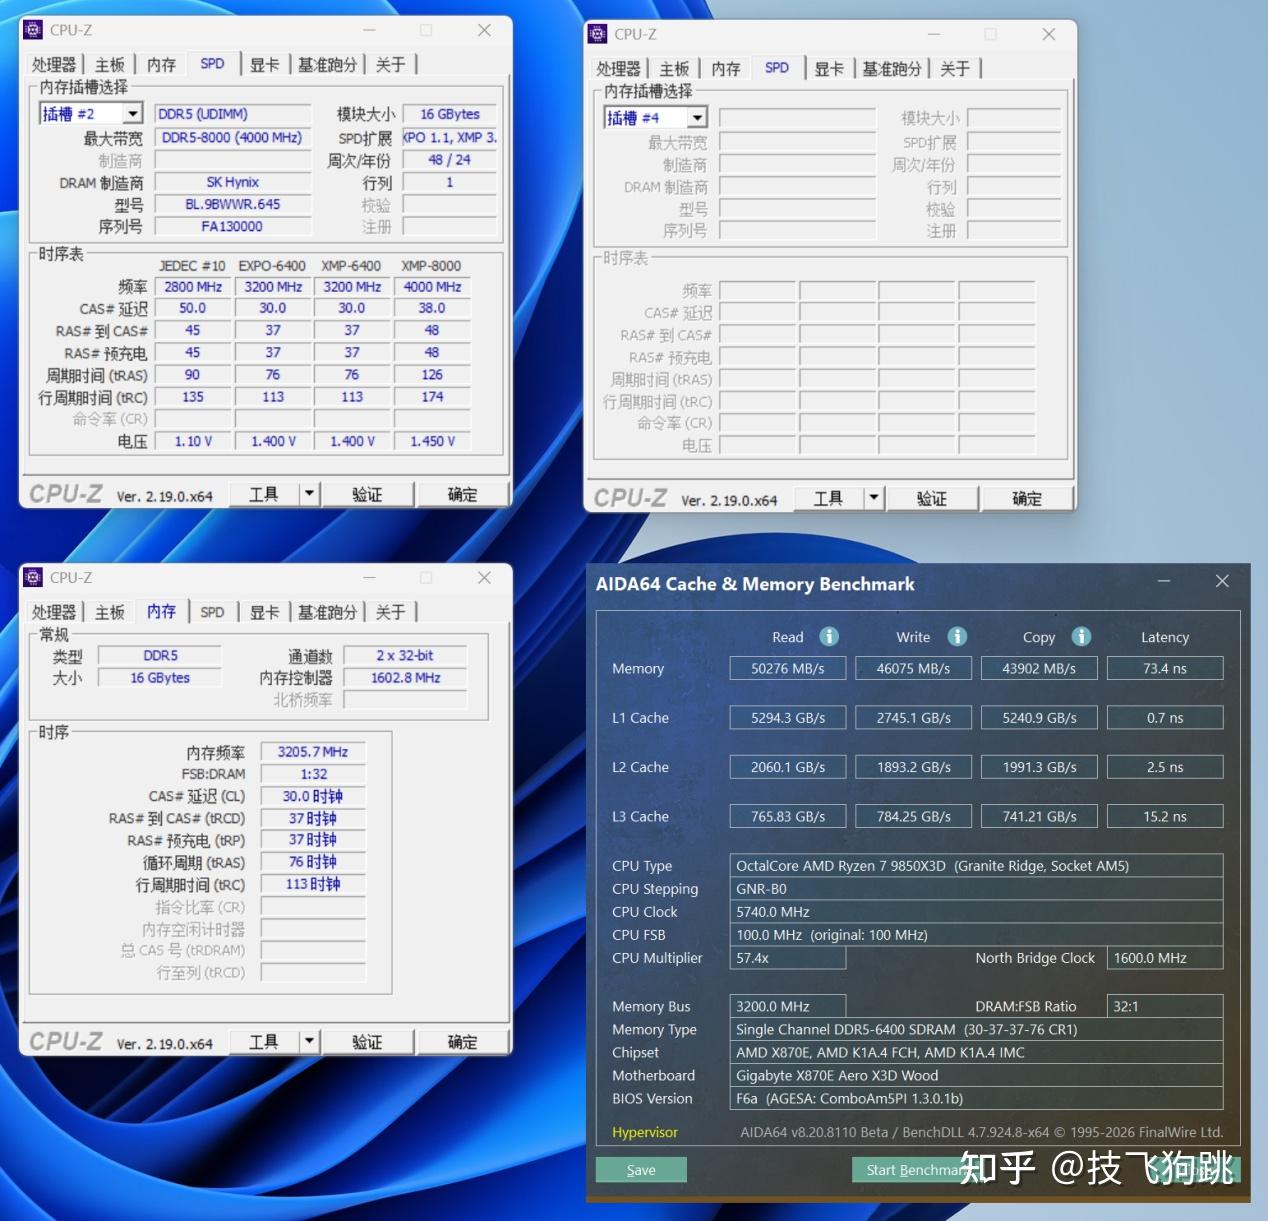Screen dimensions: 1268x1221
Task: Open 显卡 tab in the slot #4 window
Action: 829,69
